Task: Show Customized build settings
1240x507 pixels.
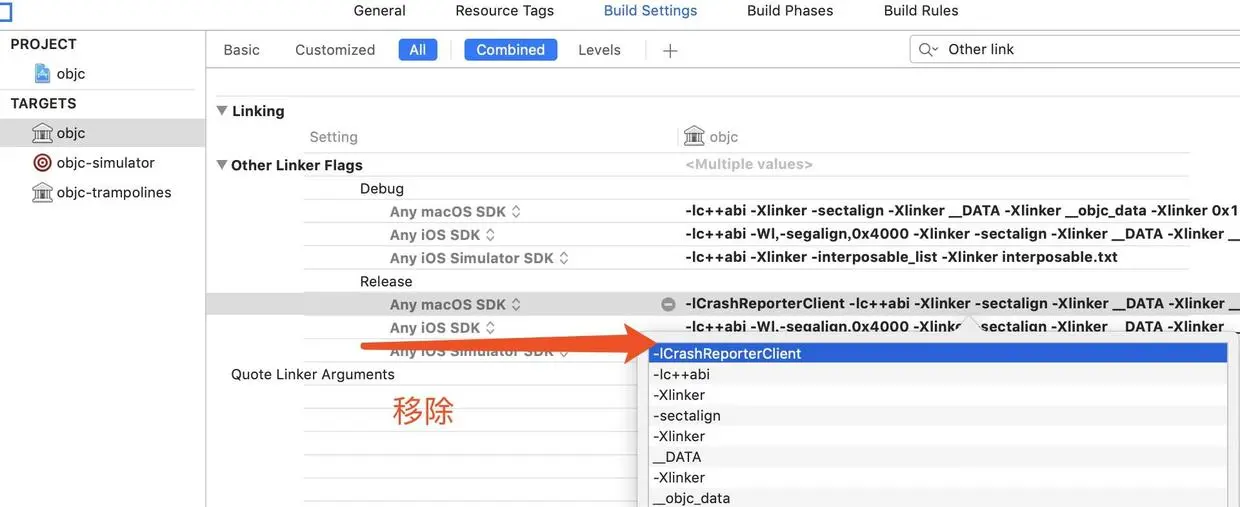Action: click(335, 50)
